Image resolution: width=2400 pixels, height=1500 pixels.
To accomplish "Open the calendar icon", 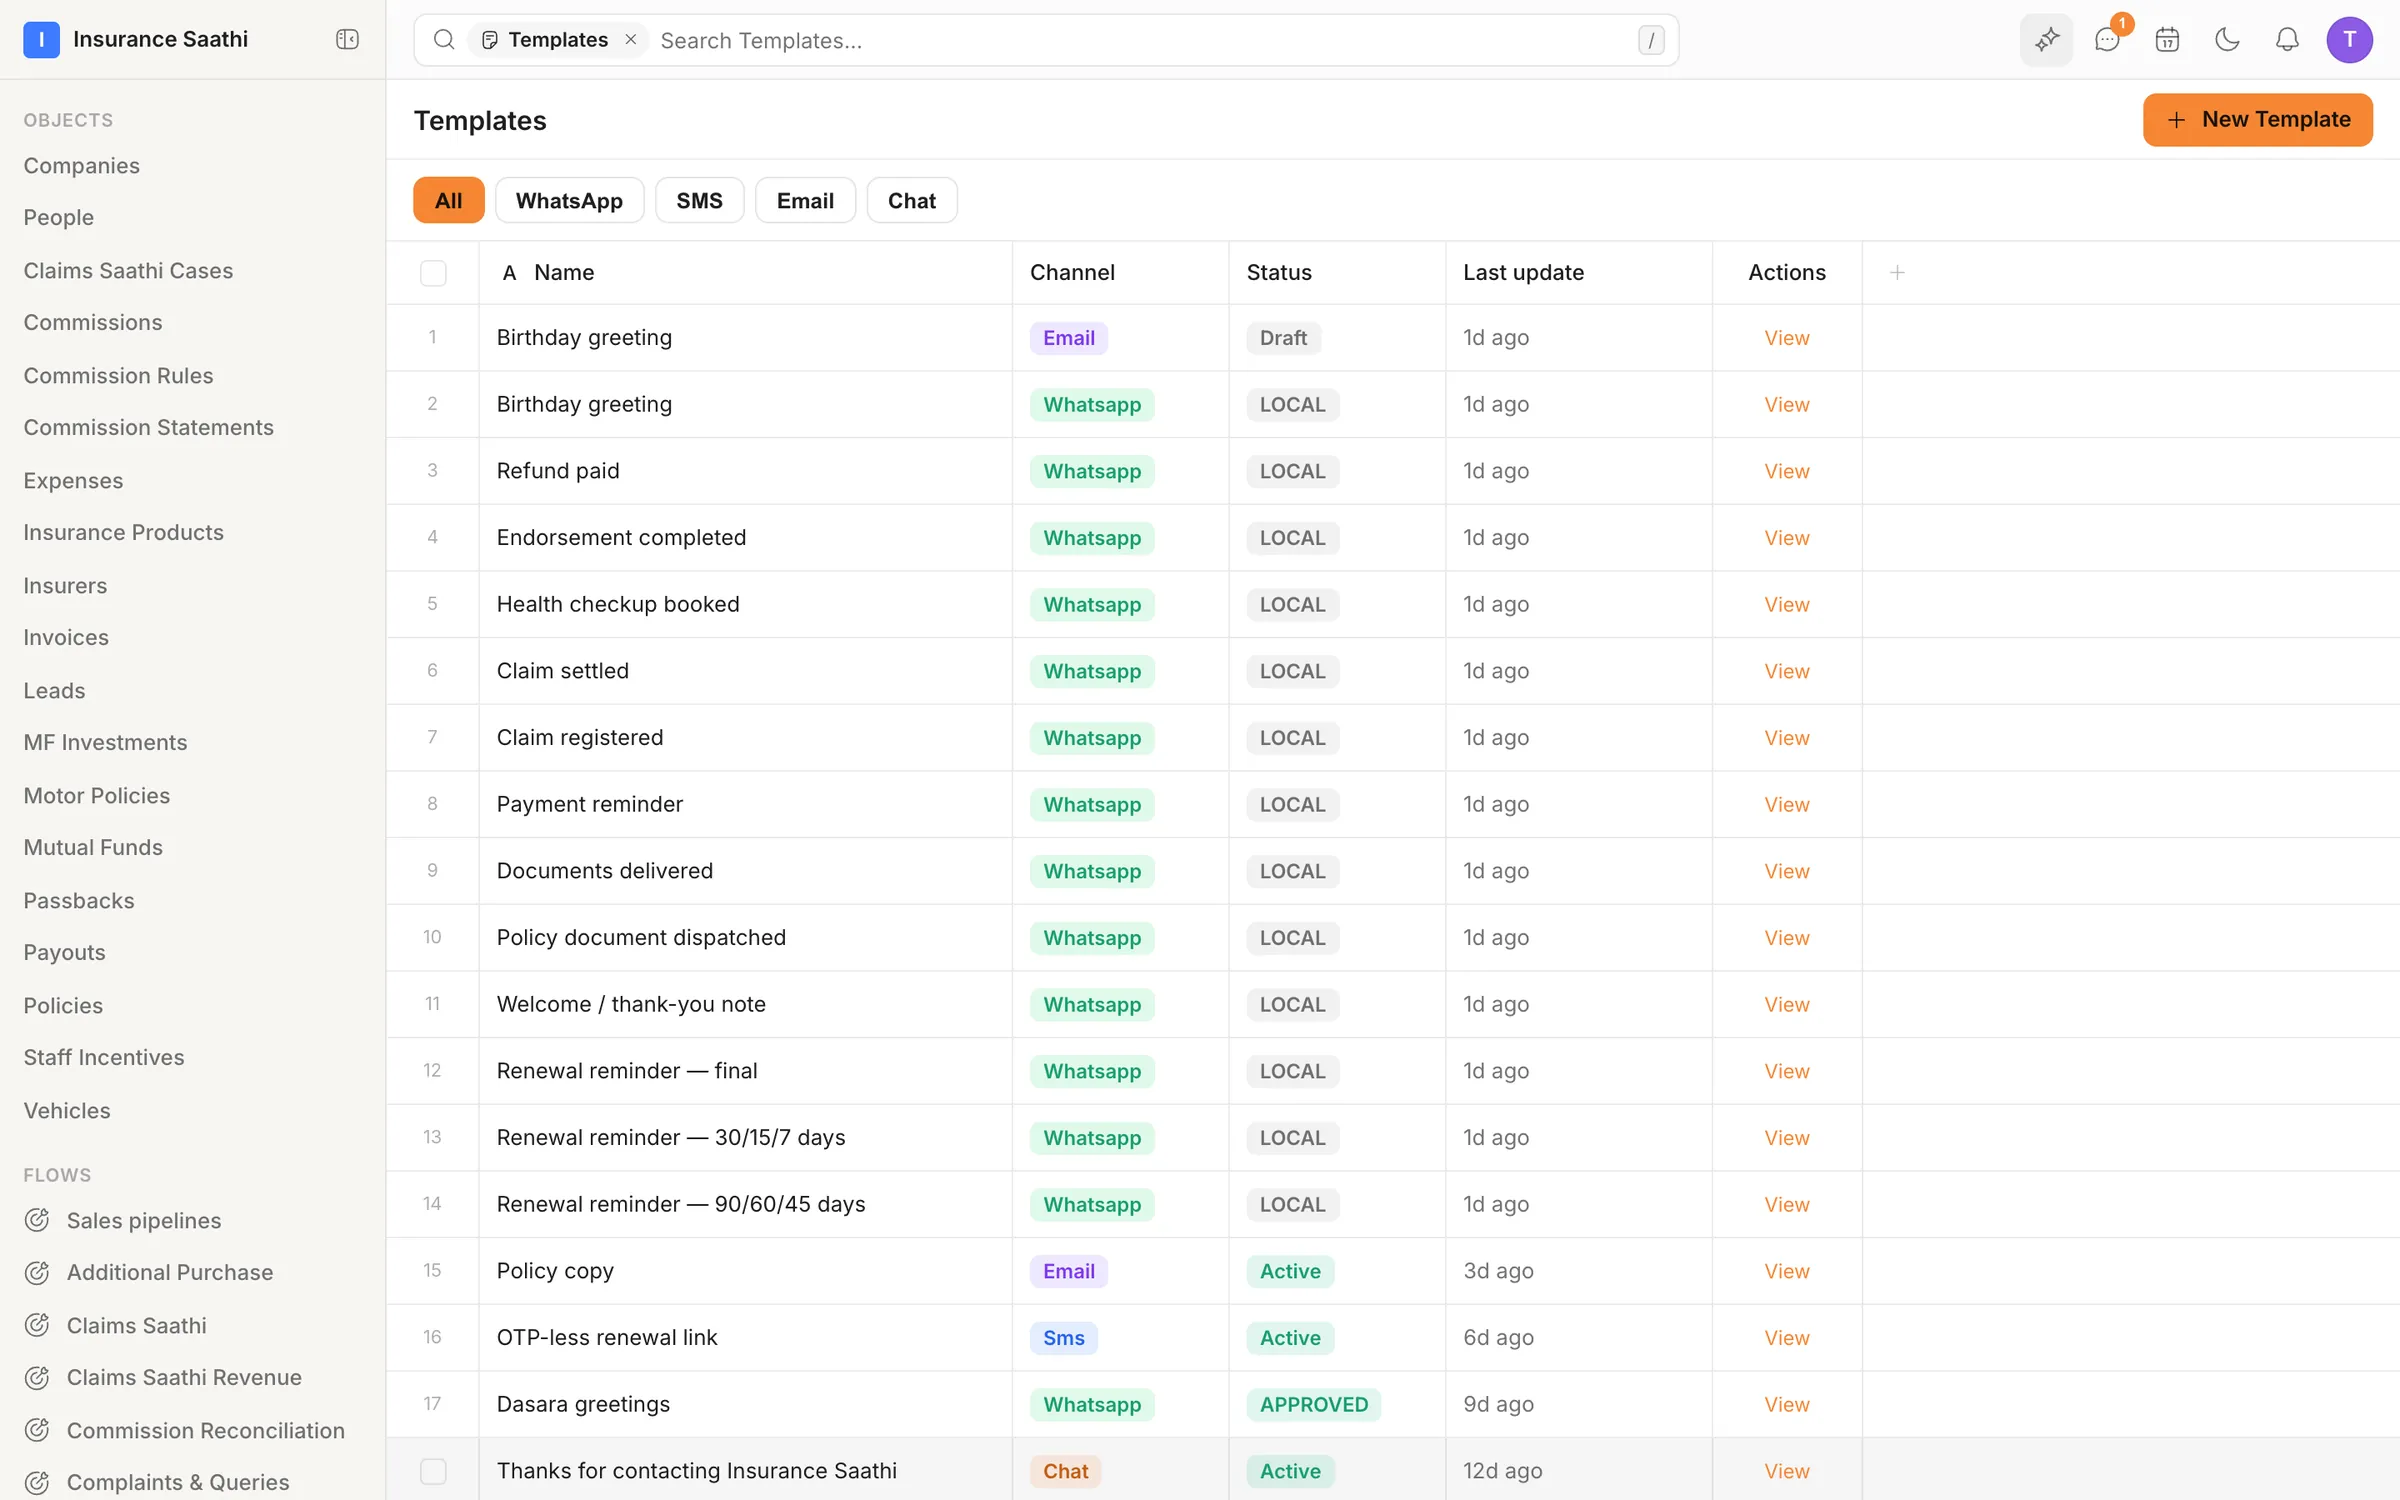I will 2167,40.
